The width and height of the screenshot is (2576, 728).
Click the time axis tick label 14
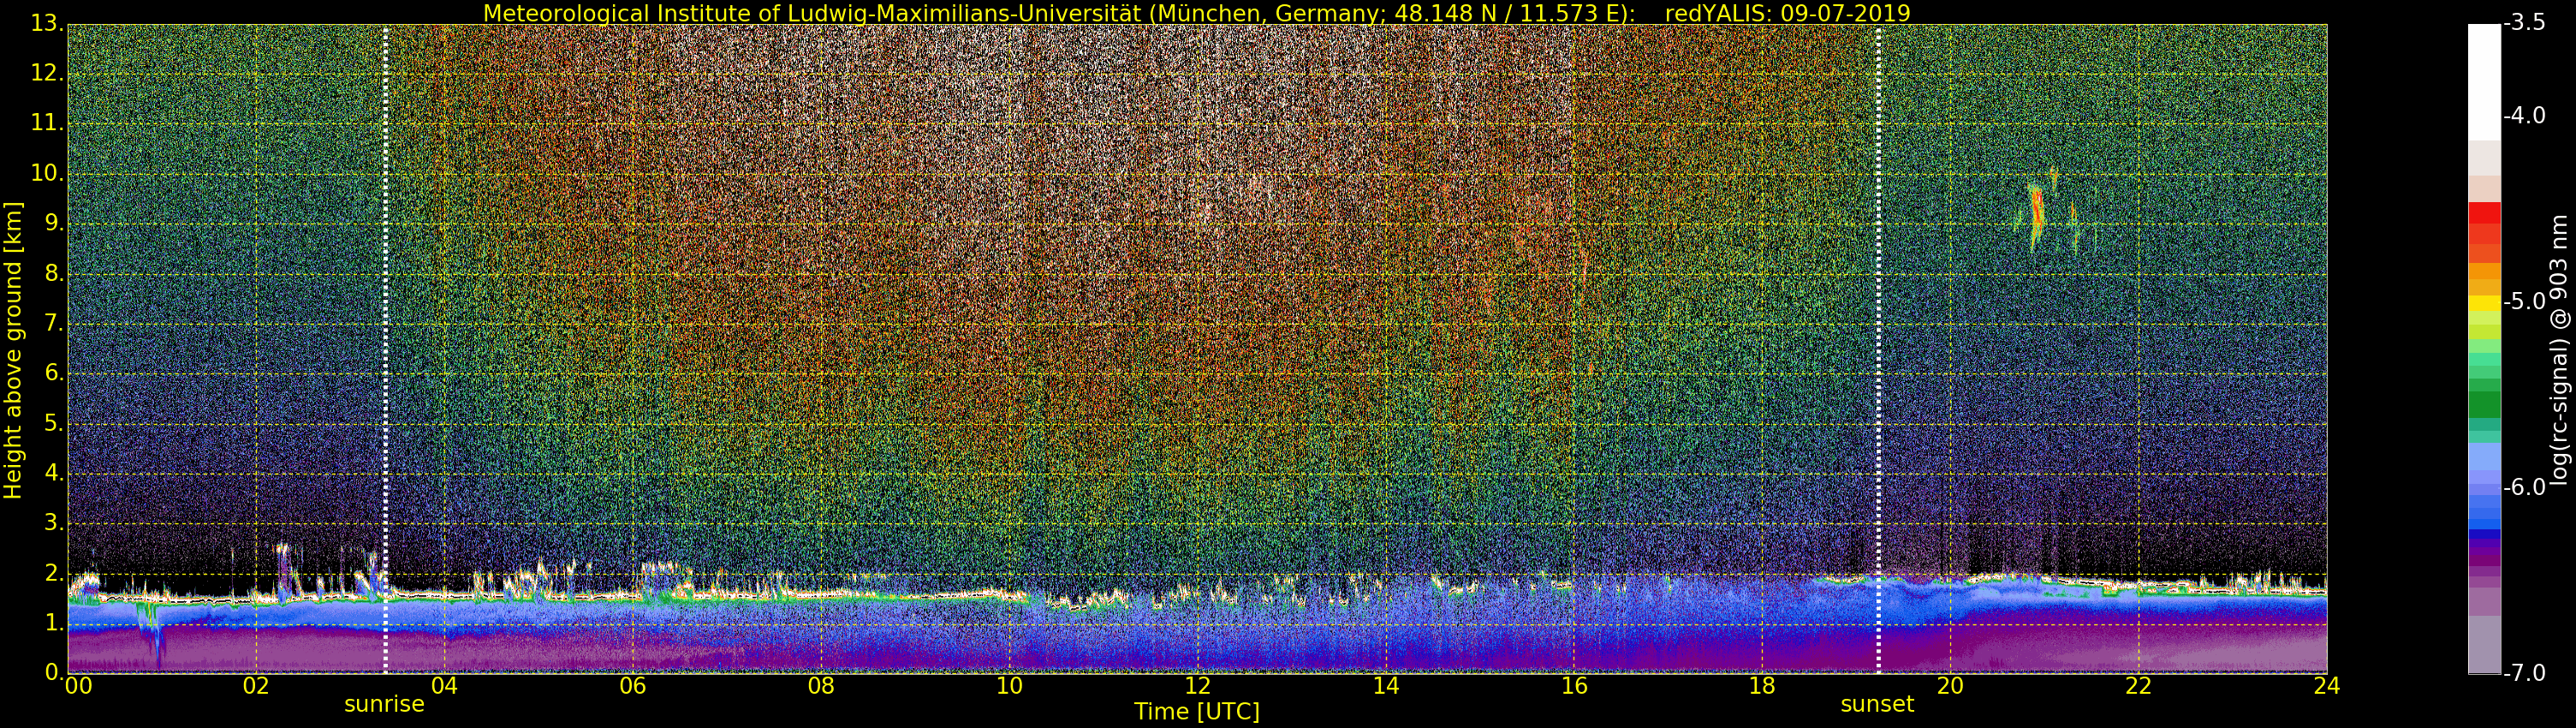tap(1386, 685)
